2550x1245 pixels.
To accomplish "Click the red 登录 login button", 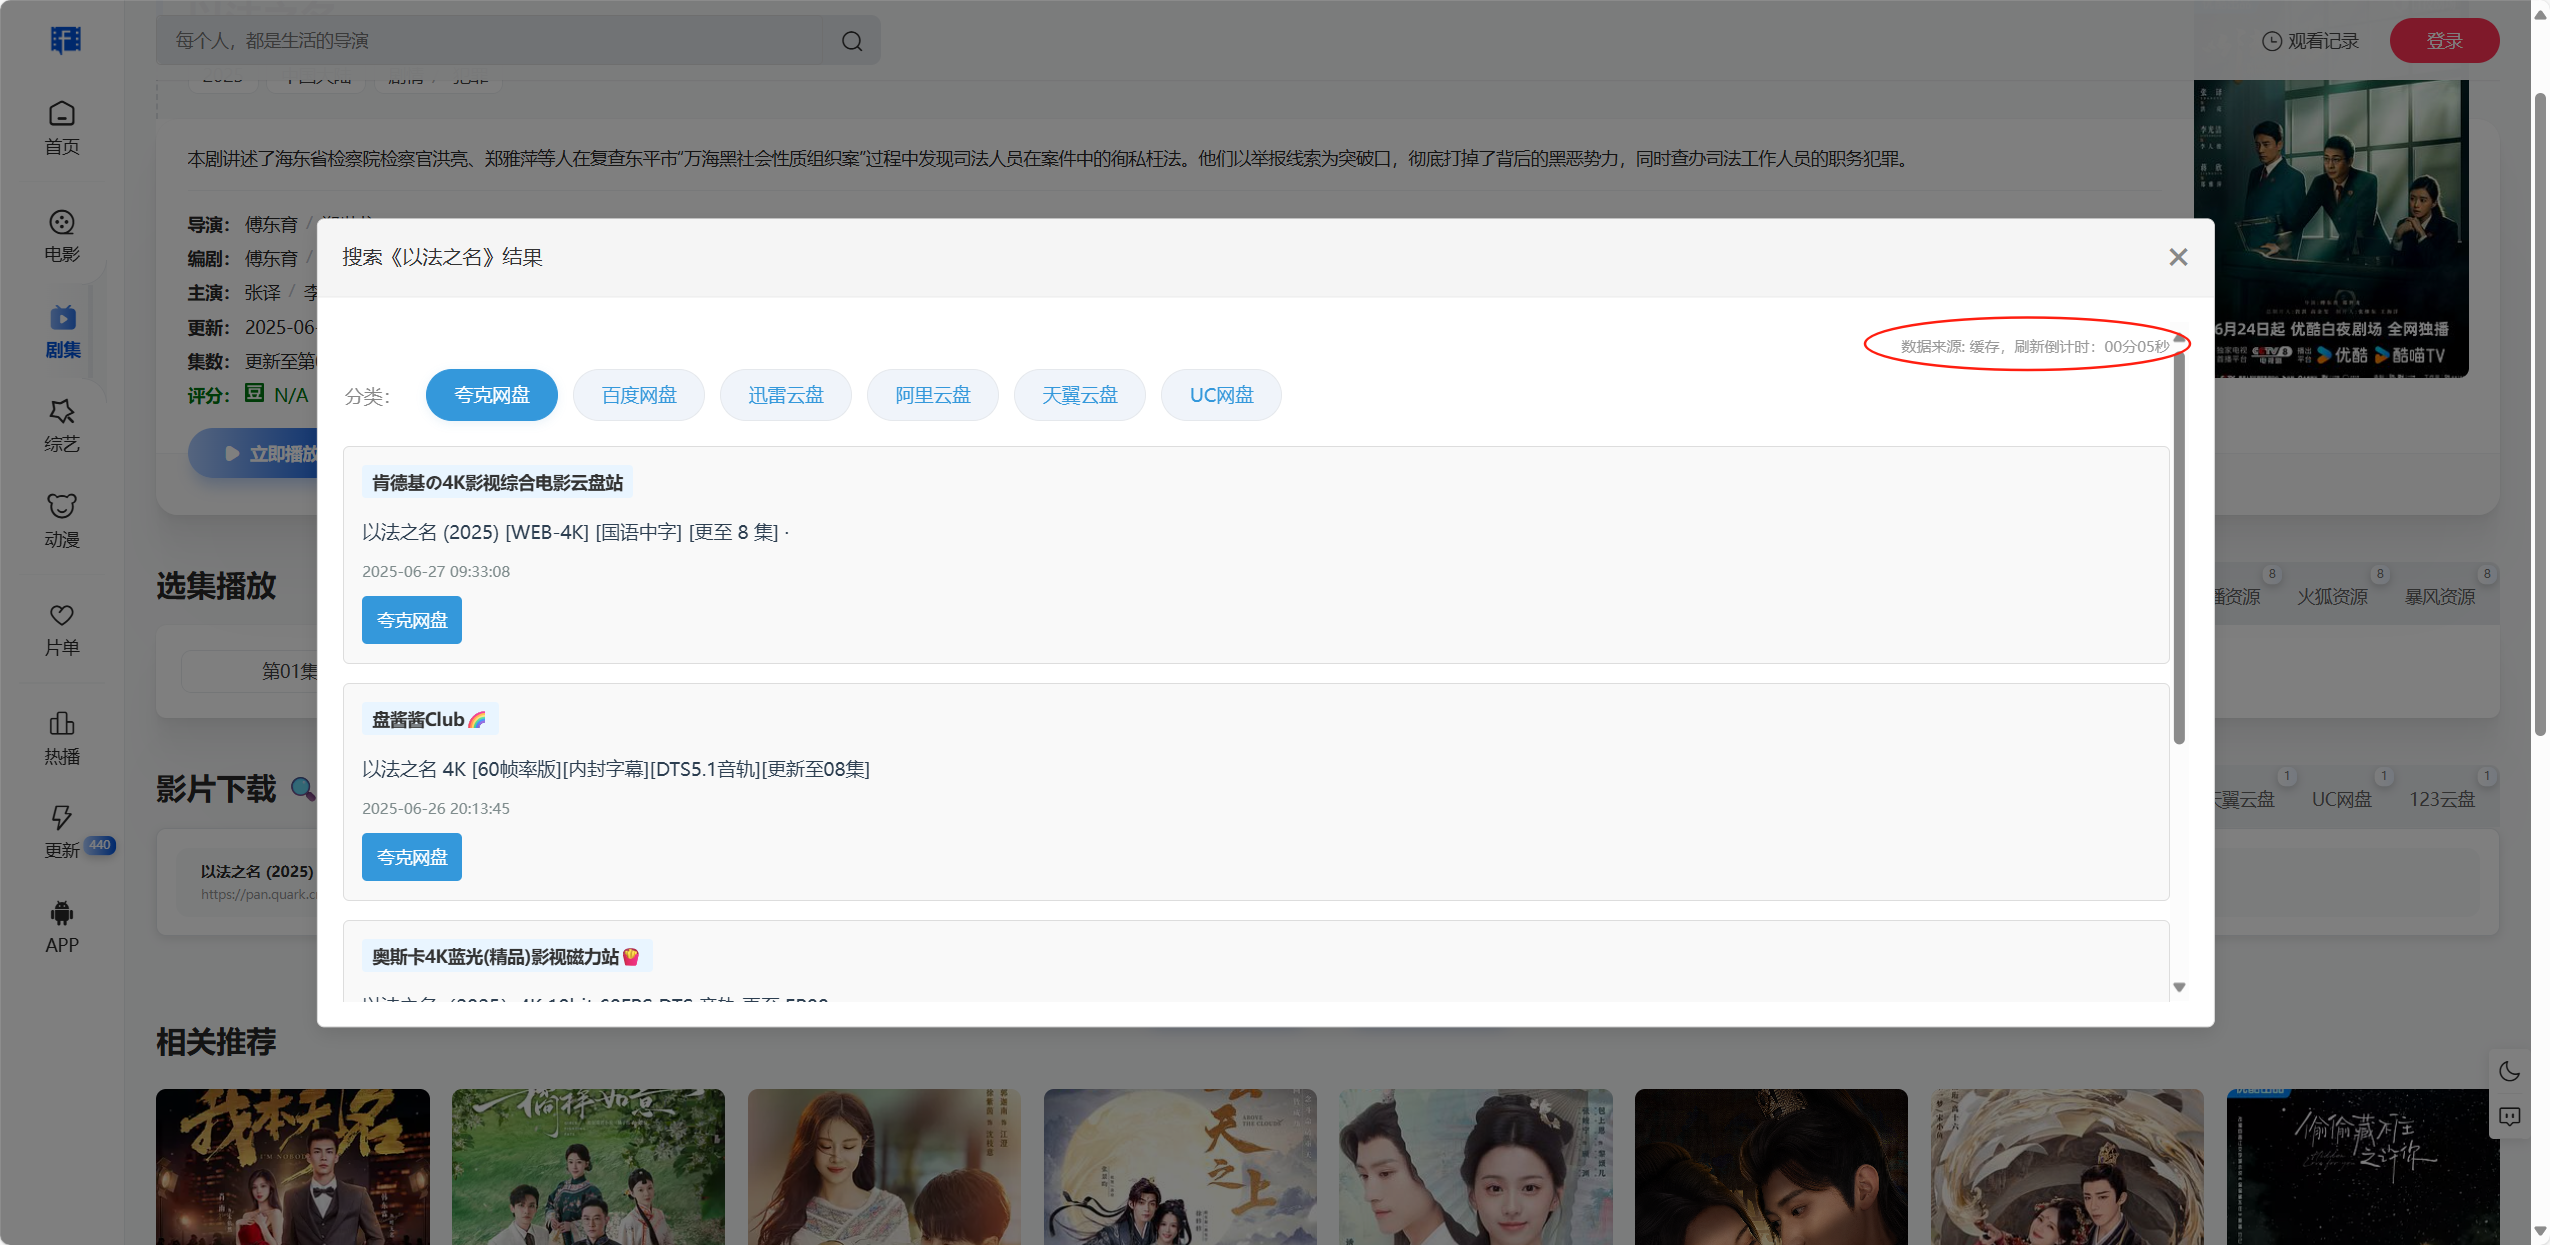I will [2444, 41].
